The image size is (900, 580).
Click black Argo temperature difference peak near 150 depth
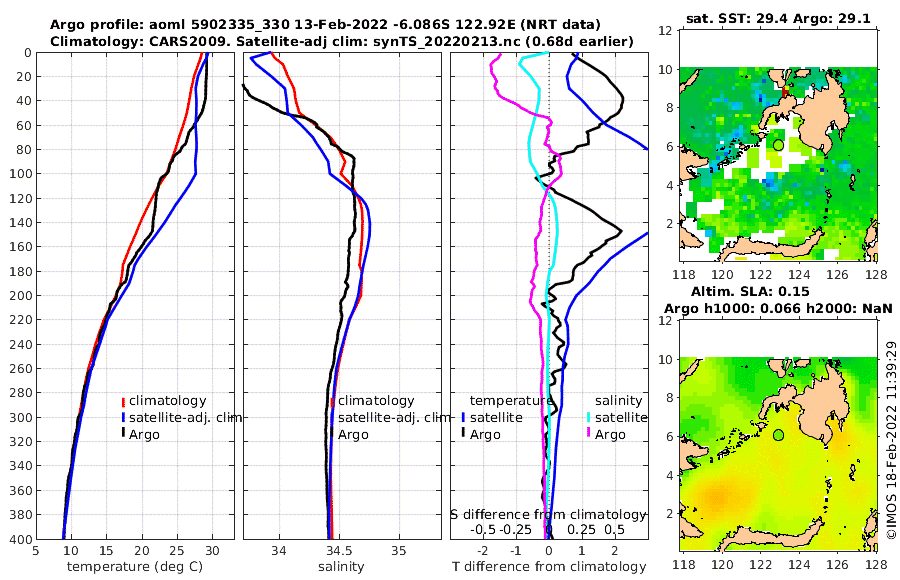point(620,231)
